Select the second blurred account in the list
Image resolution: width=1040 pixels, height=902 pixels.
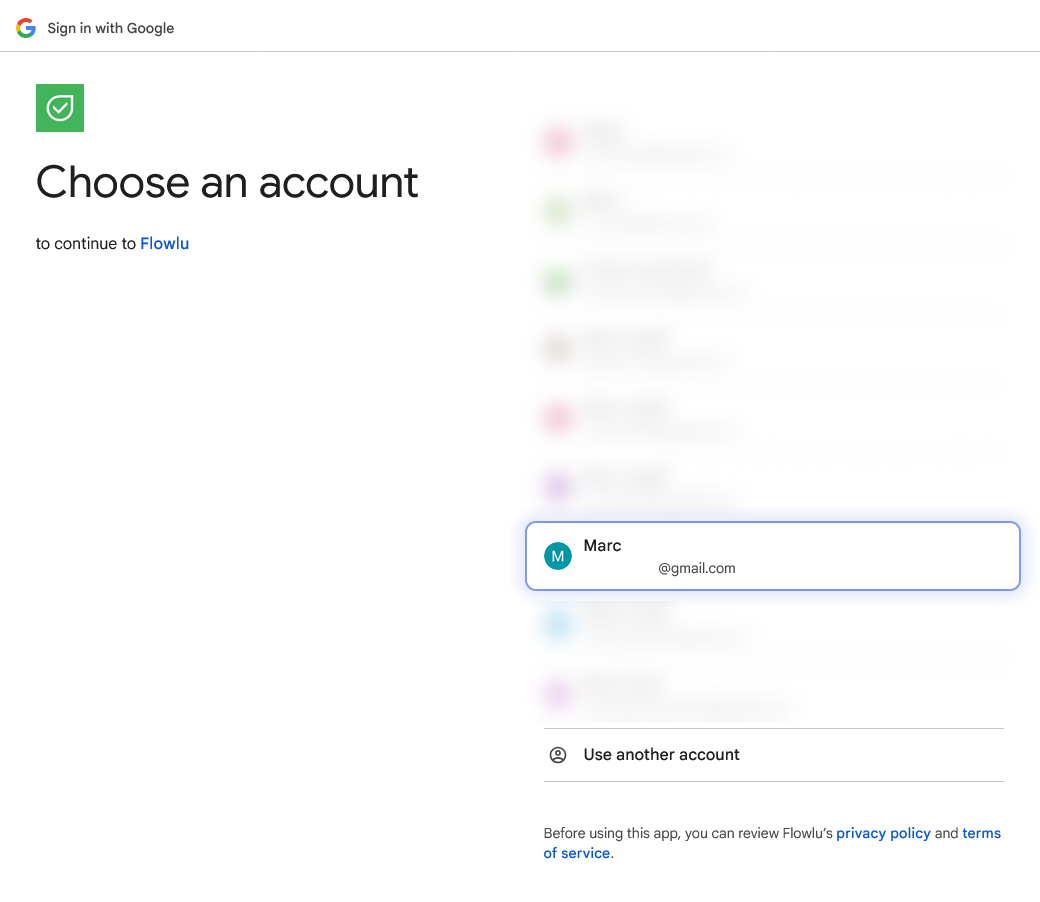pyautogui.click(x=772, y=211)
